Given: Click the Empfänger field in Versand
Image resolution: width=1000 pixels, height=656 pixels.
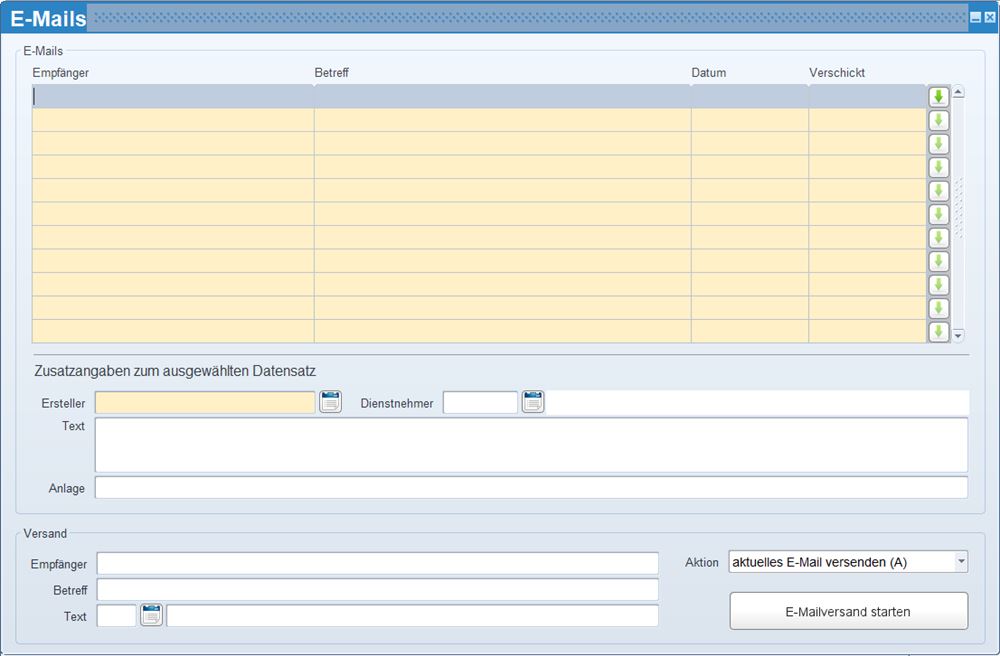Looking at the screenshot, I should point(377,564).
